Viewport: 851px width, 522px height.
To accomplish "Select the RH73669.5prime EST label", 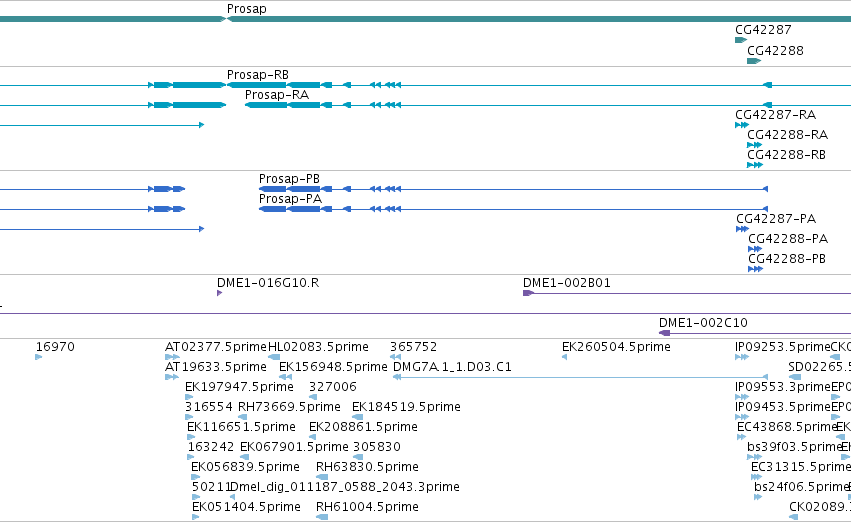I will tap(289, 408).
